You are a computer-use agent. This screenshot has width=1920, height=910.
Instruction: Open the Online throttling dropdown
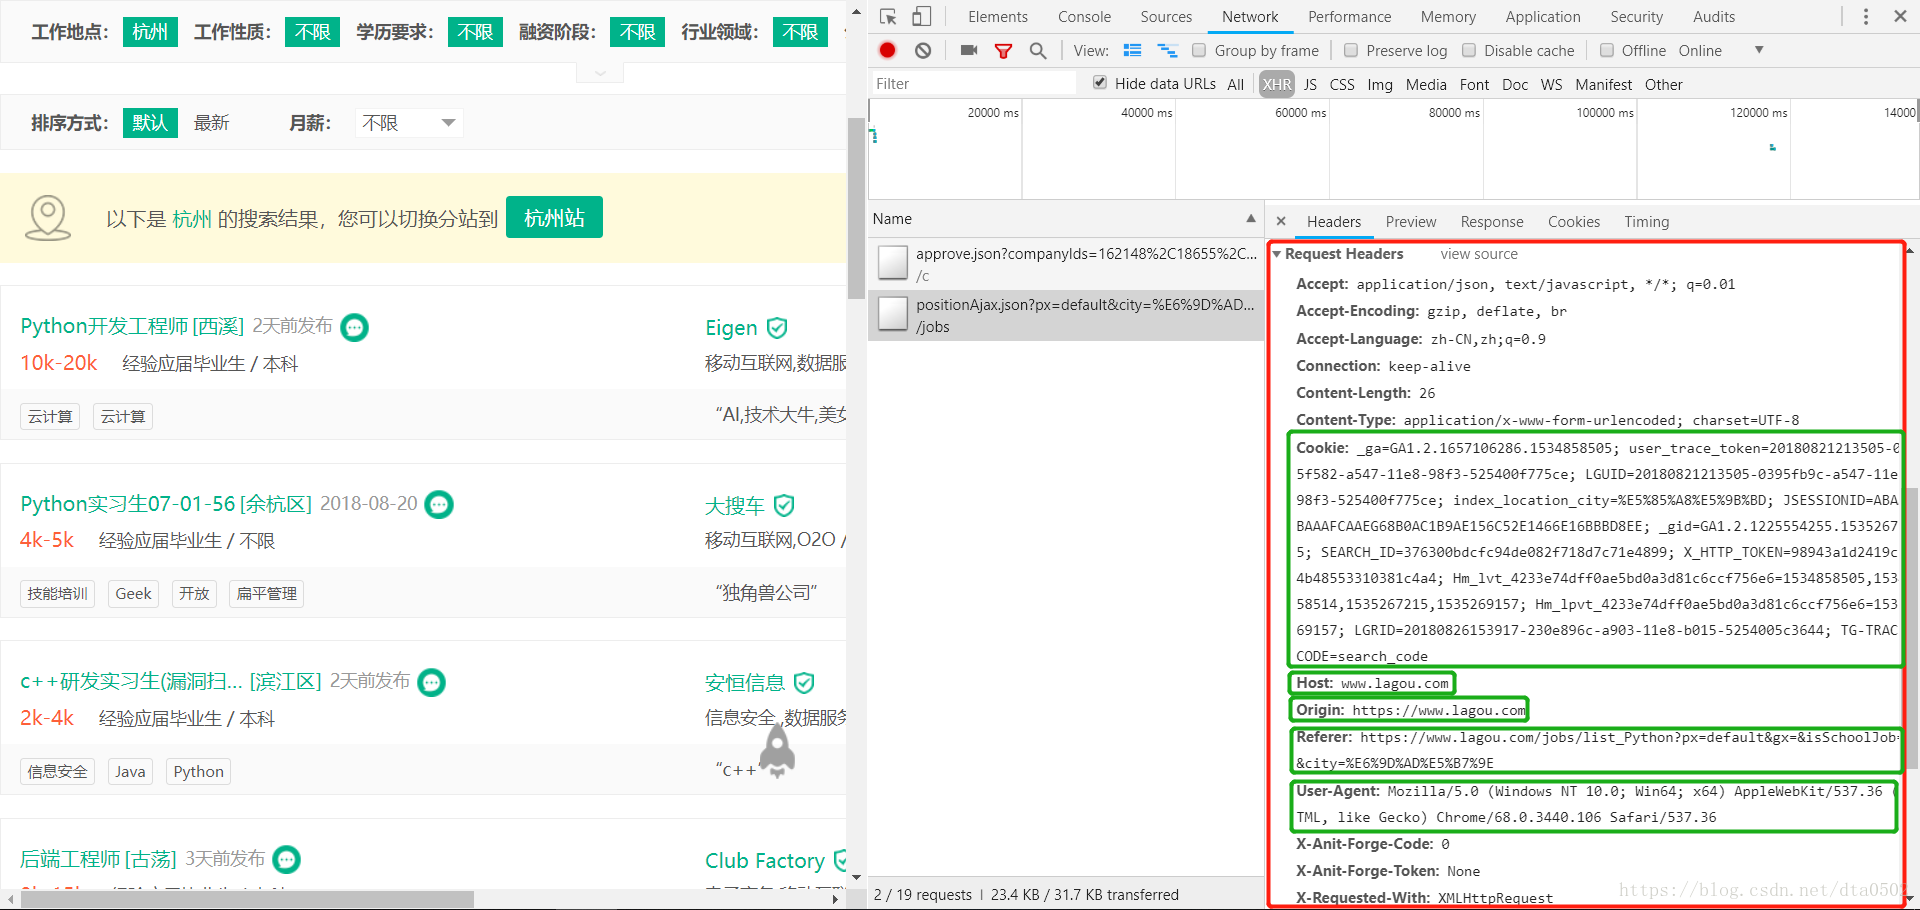click(x=1720, y=50)
